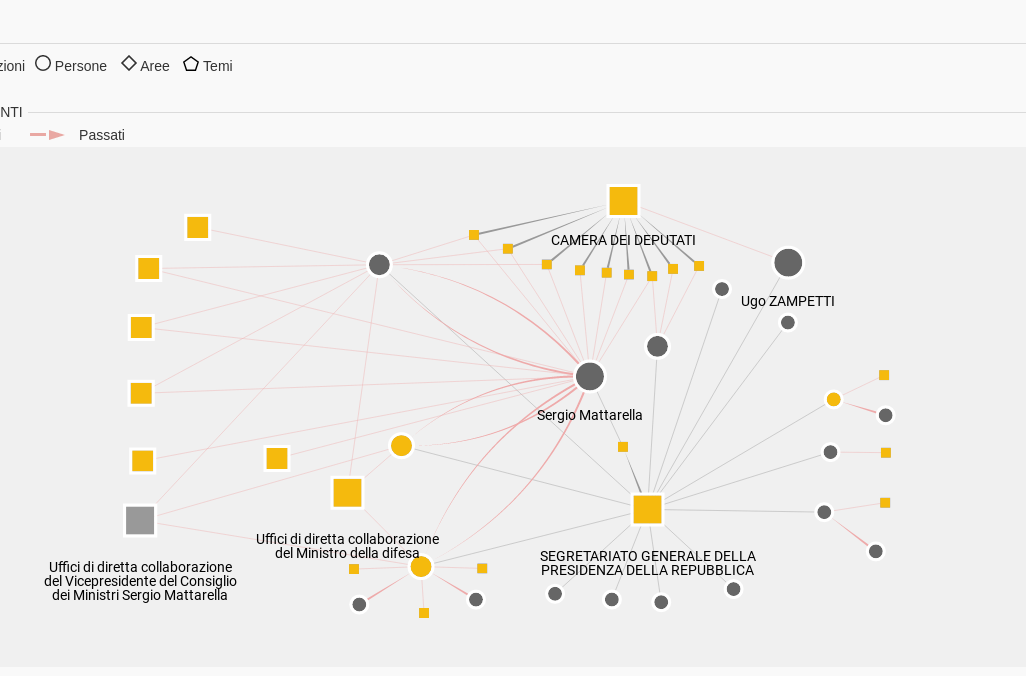Click the Passati legend label
The width and height of the screenshot is (1026, 676).
click(x=101, y=135)
